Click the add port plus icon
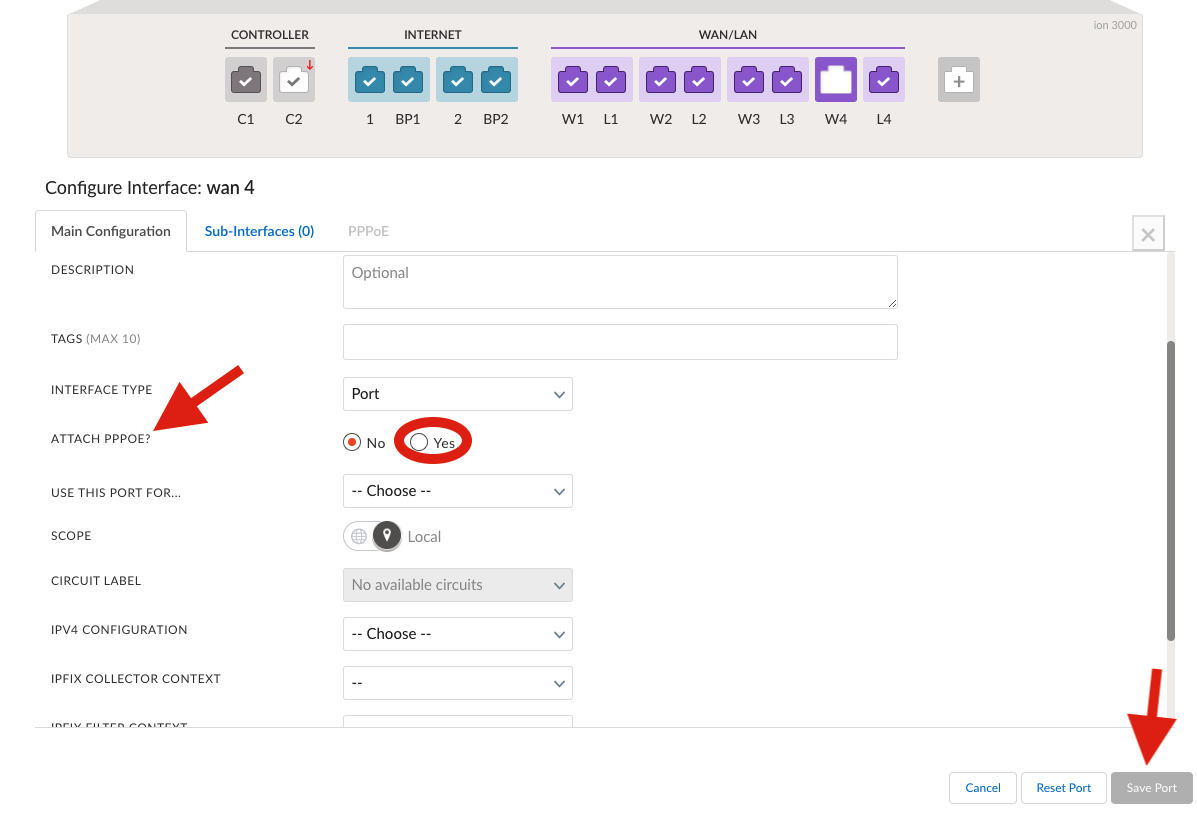The height and width of the screenshot is (818, 1197). coord(959,80)
